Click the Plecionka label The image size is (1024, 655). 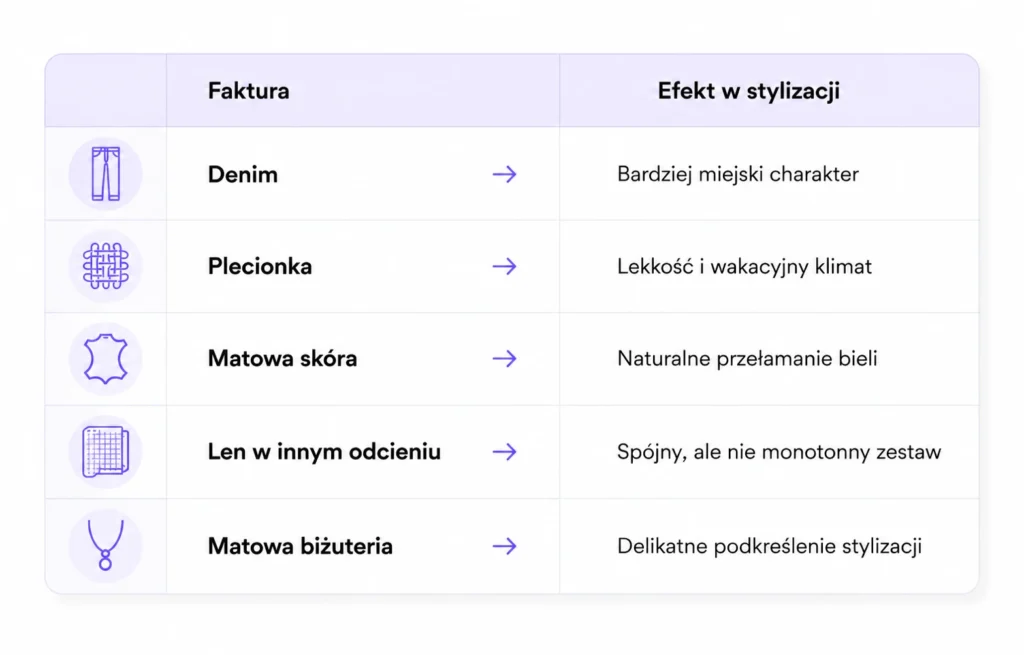260,266
